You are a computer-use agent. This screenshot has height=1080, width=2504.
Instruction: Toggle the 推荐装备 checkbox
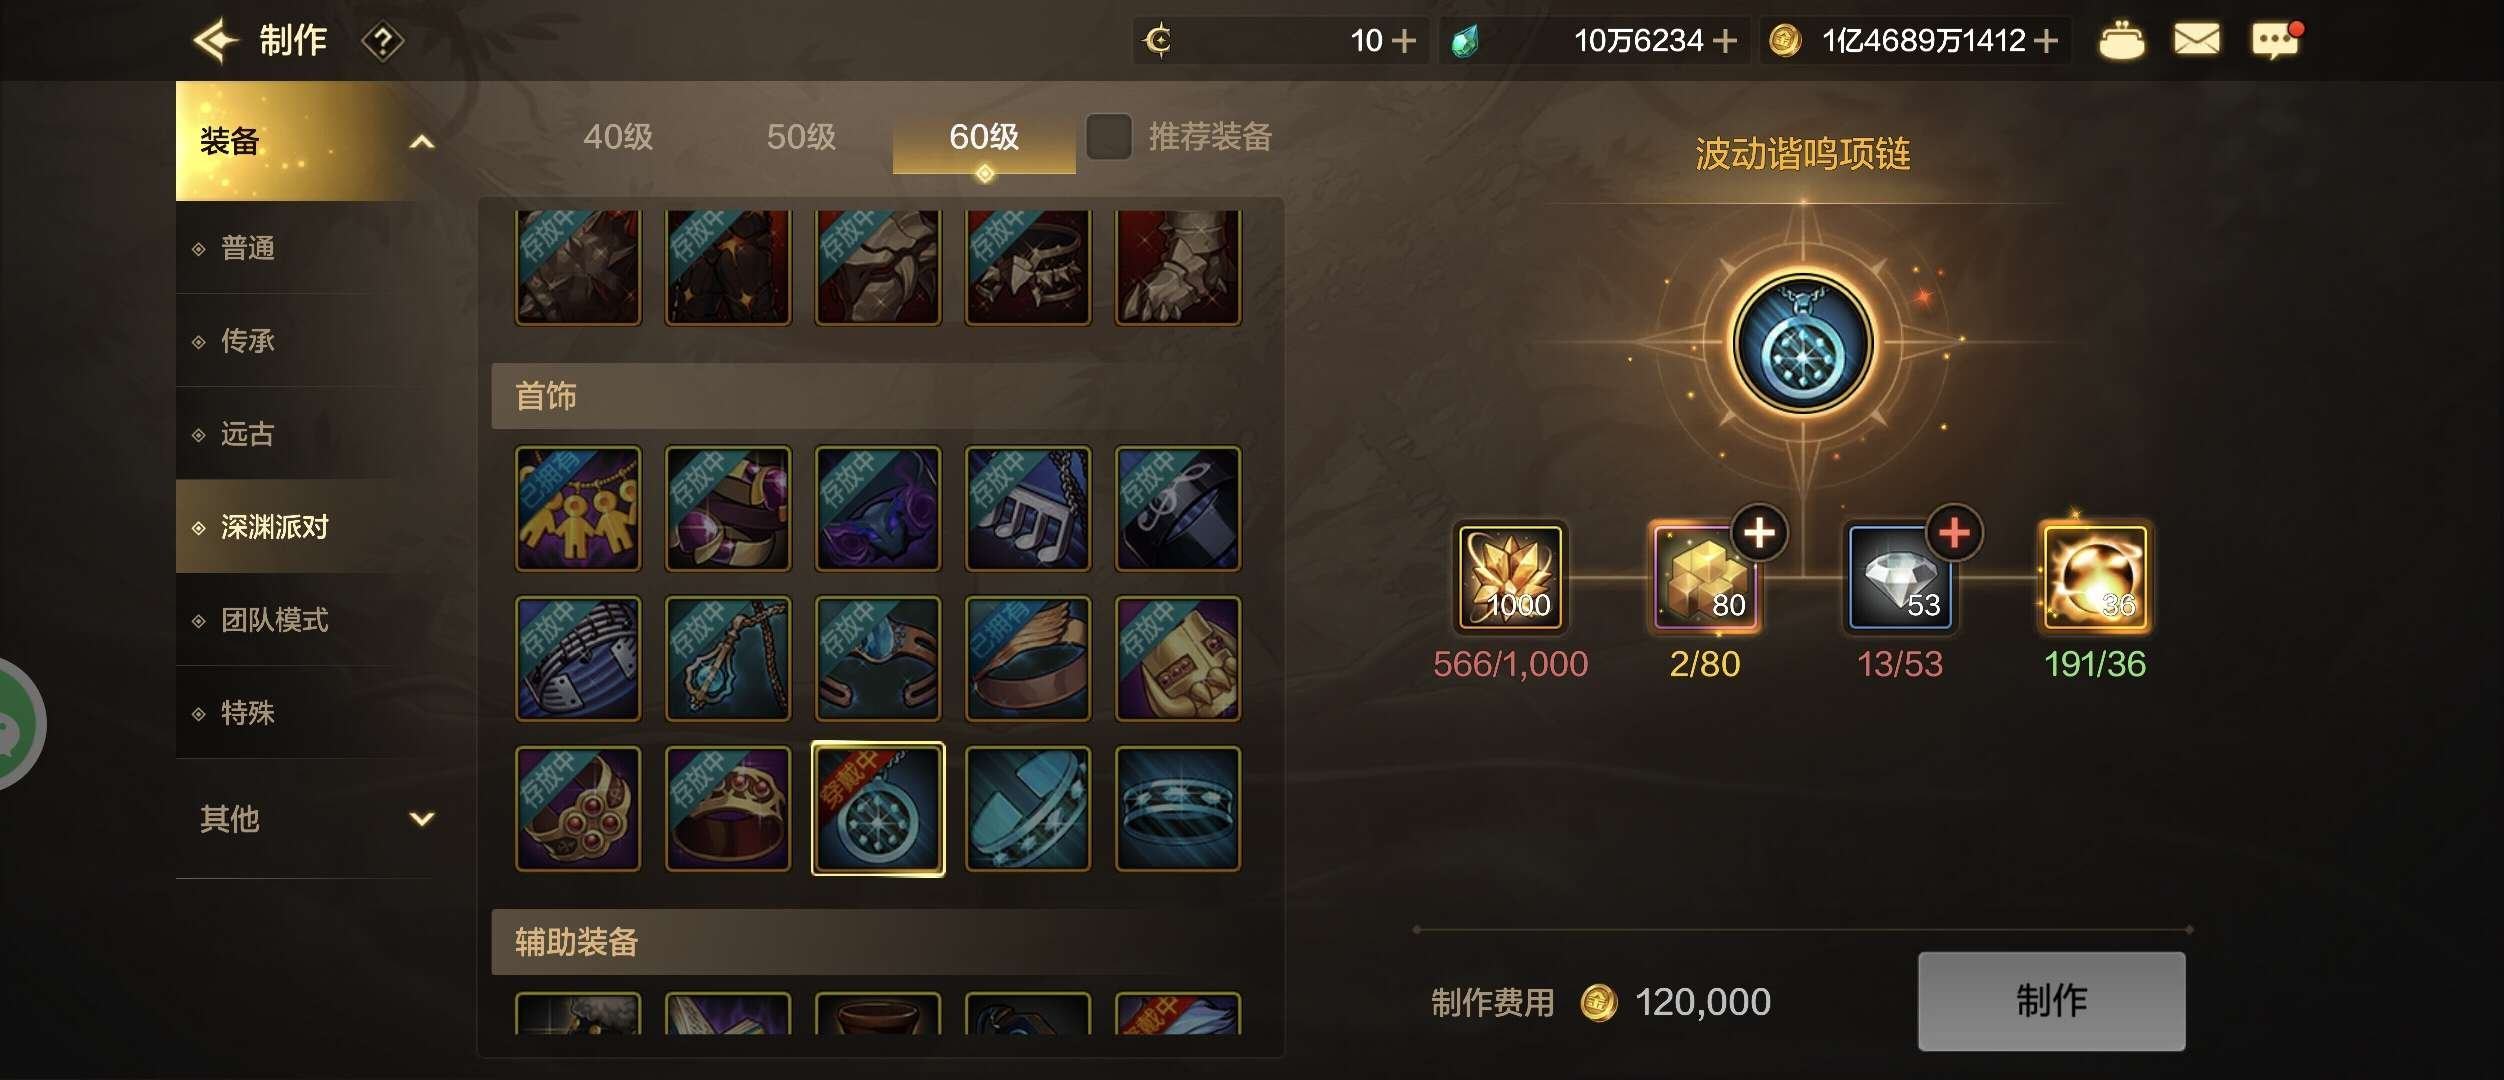pos(1109,137)
